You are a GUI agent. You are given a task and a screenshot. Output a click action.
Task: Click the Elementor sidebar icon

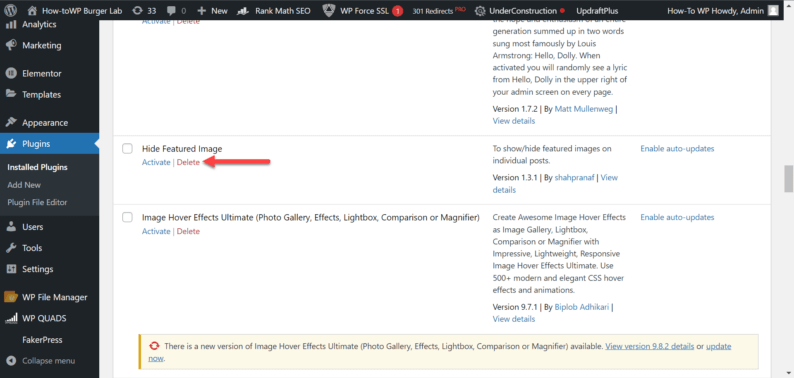(x=11, y=73)
